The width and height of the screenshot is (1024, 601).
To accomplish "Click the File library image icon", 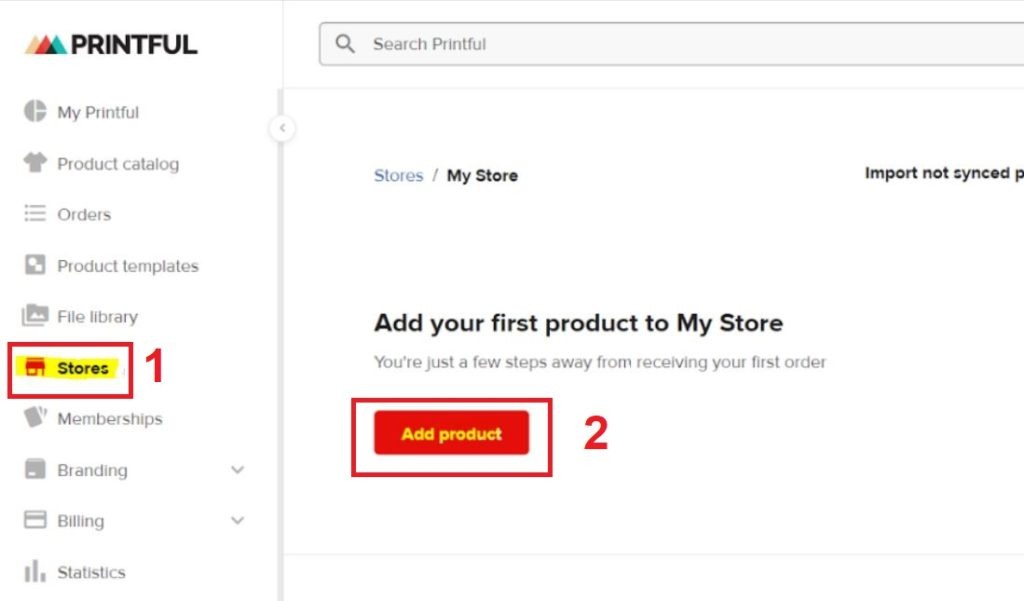I will 35,316.
